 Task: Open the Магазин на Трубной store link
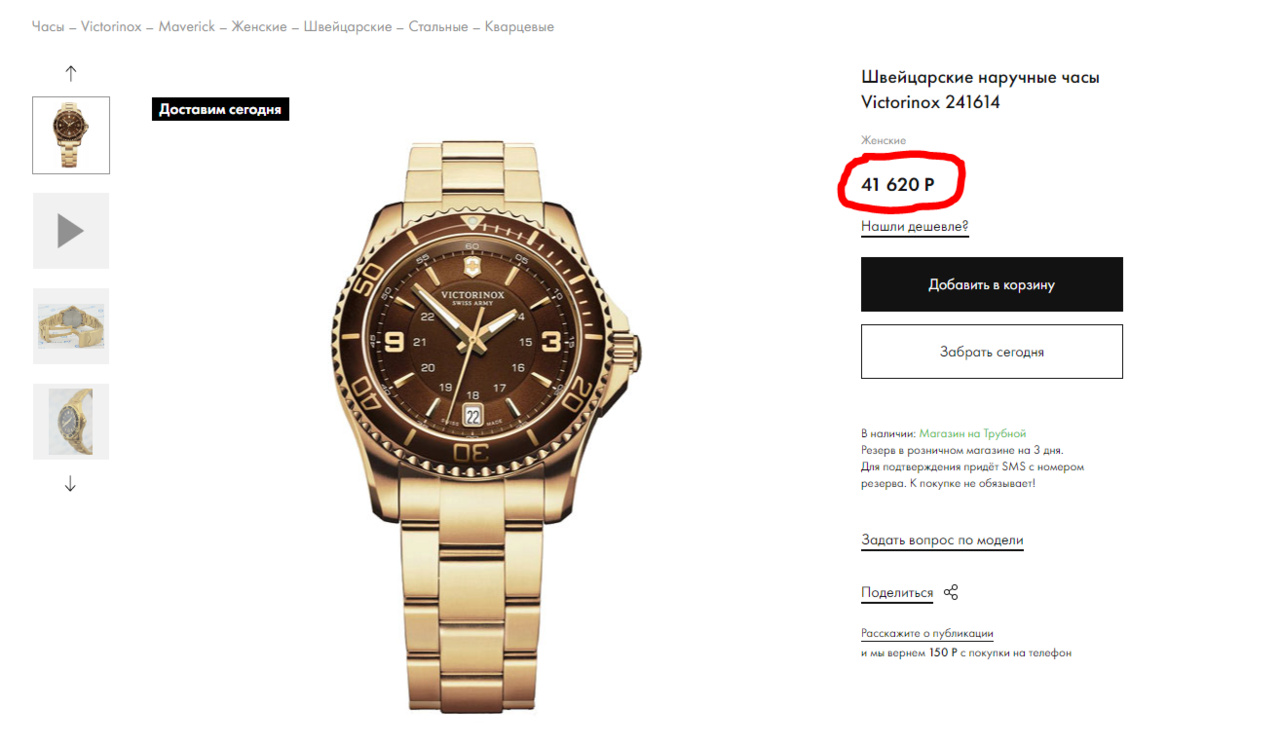pyautogui.click(x=972, y=434)
